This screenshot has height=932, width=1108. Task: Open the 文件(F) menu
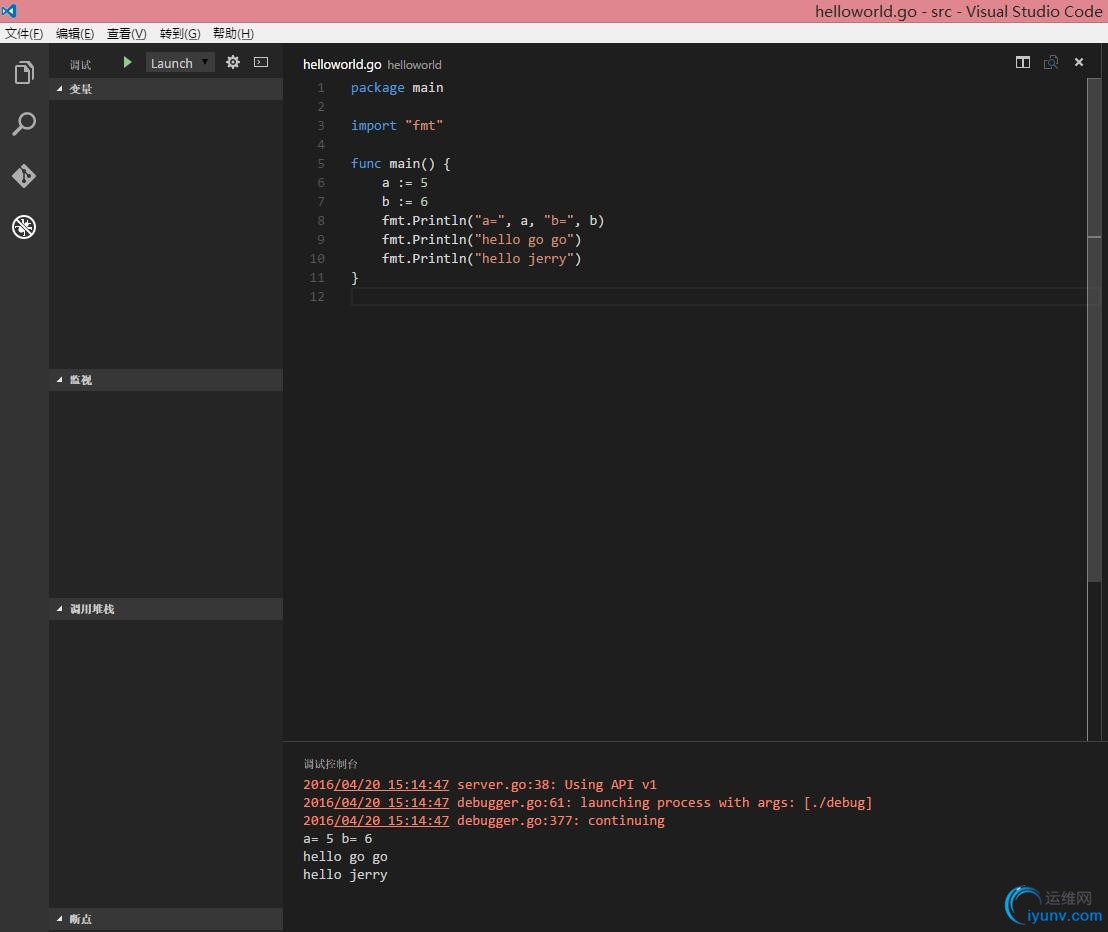(x=24, y=33)
